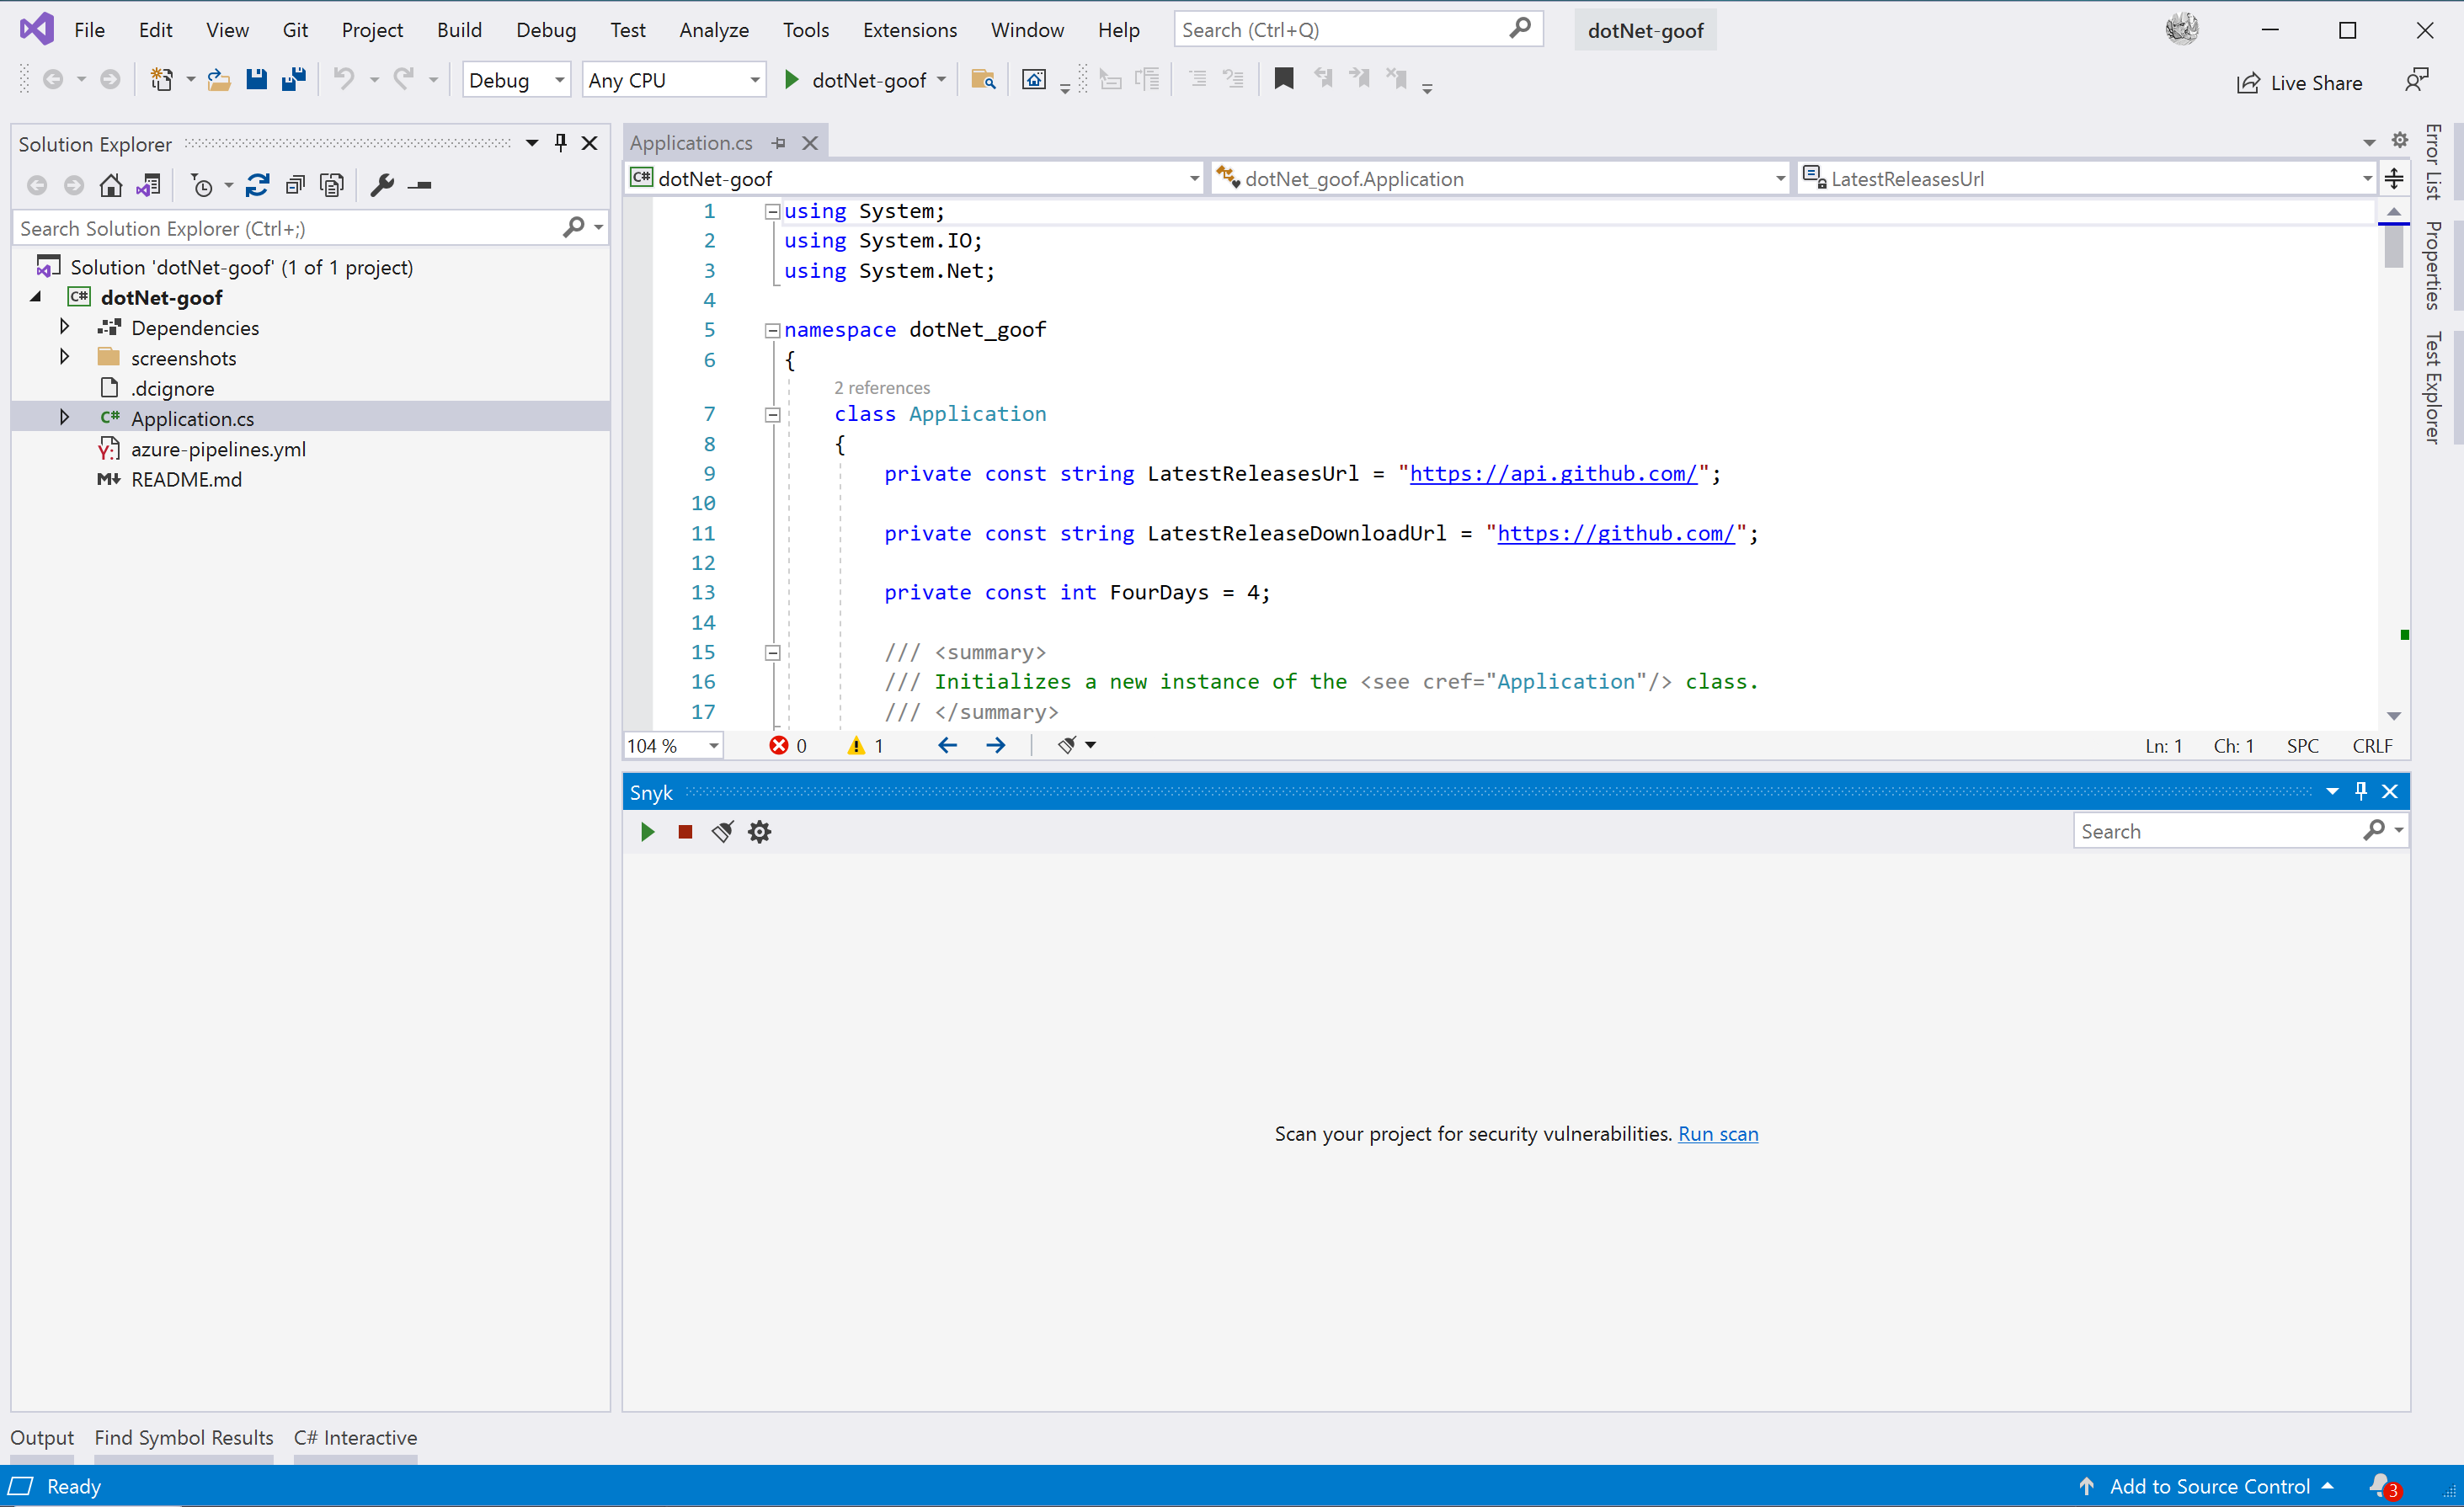
Task: Click the Run scan link
Action: coord(1717,1133)
